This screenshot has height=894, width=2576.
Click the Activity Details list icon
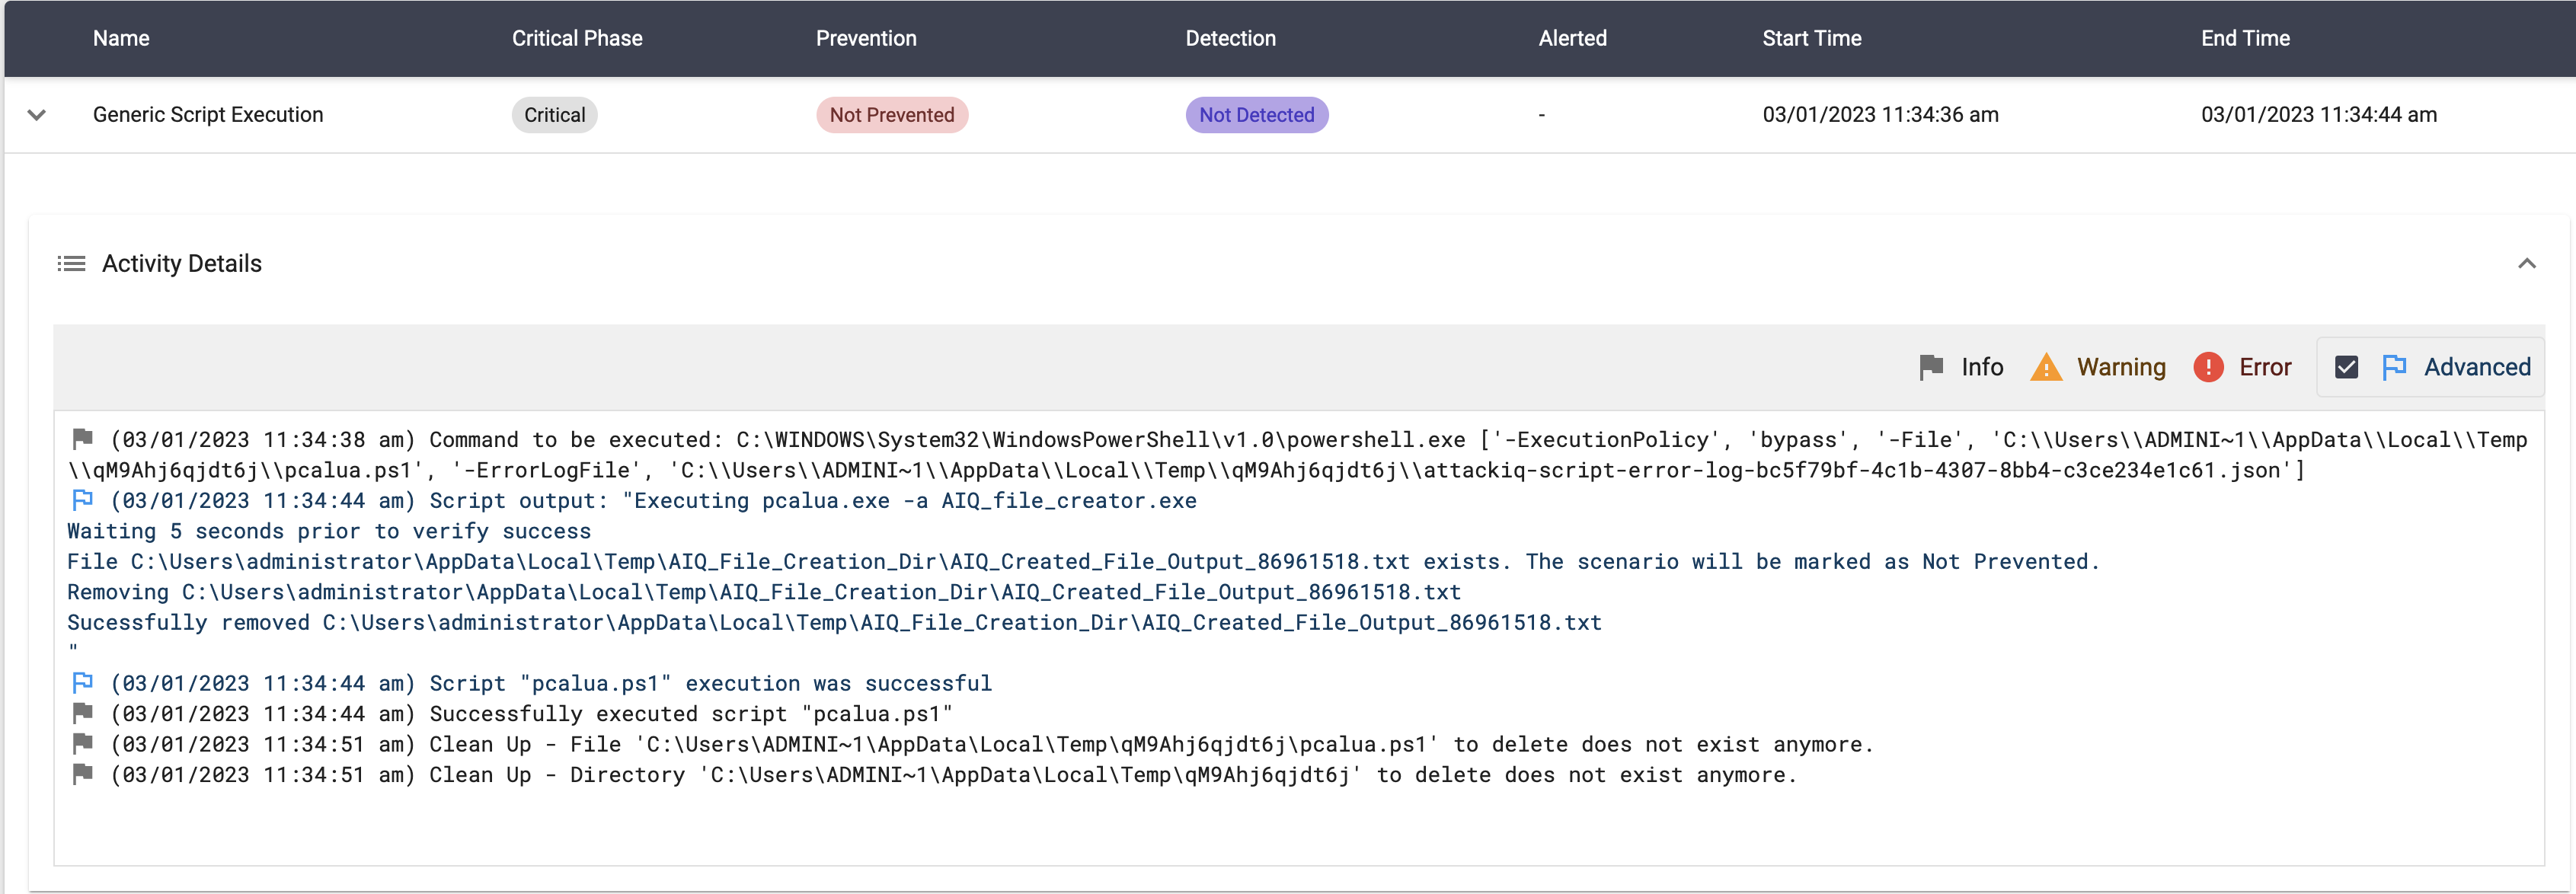pos(71,264)
